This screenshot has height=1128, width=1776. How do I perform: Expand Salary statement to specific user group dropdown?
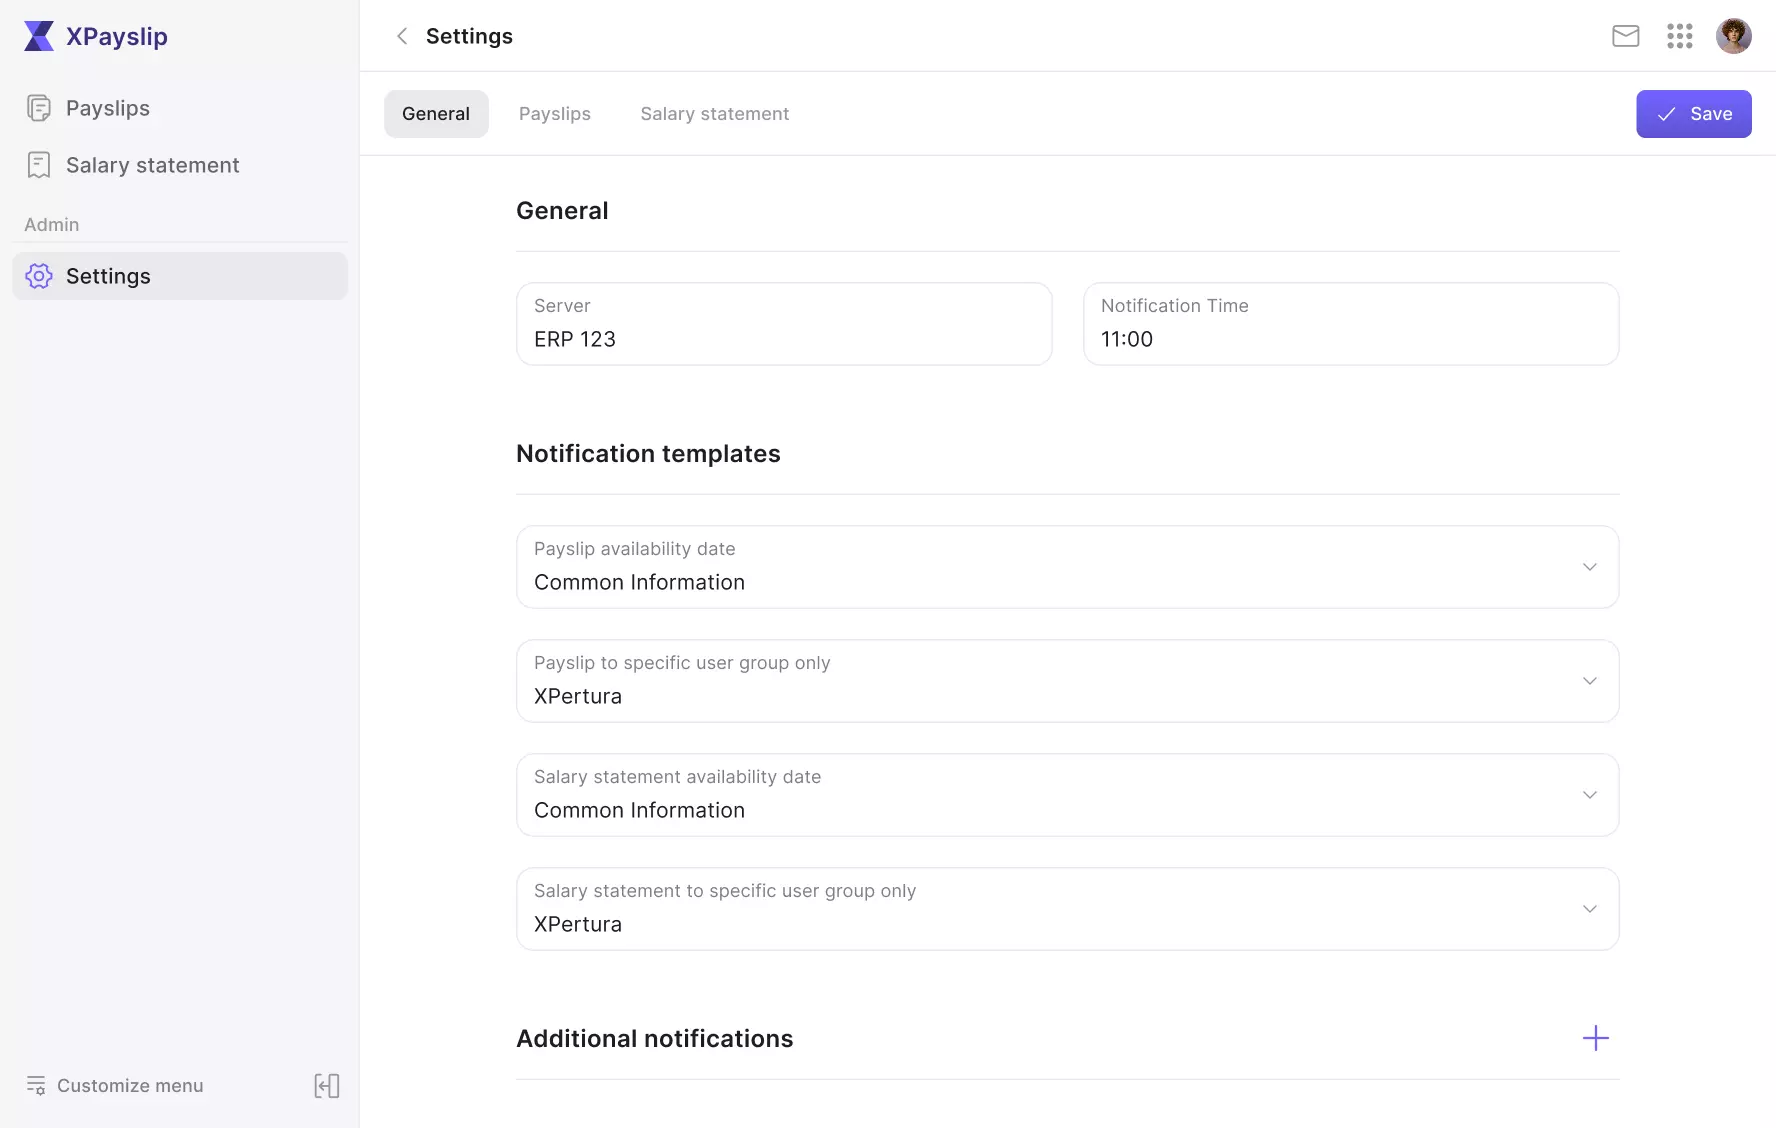(1067, 909)
